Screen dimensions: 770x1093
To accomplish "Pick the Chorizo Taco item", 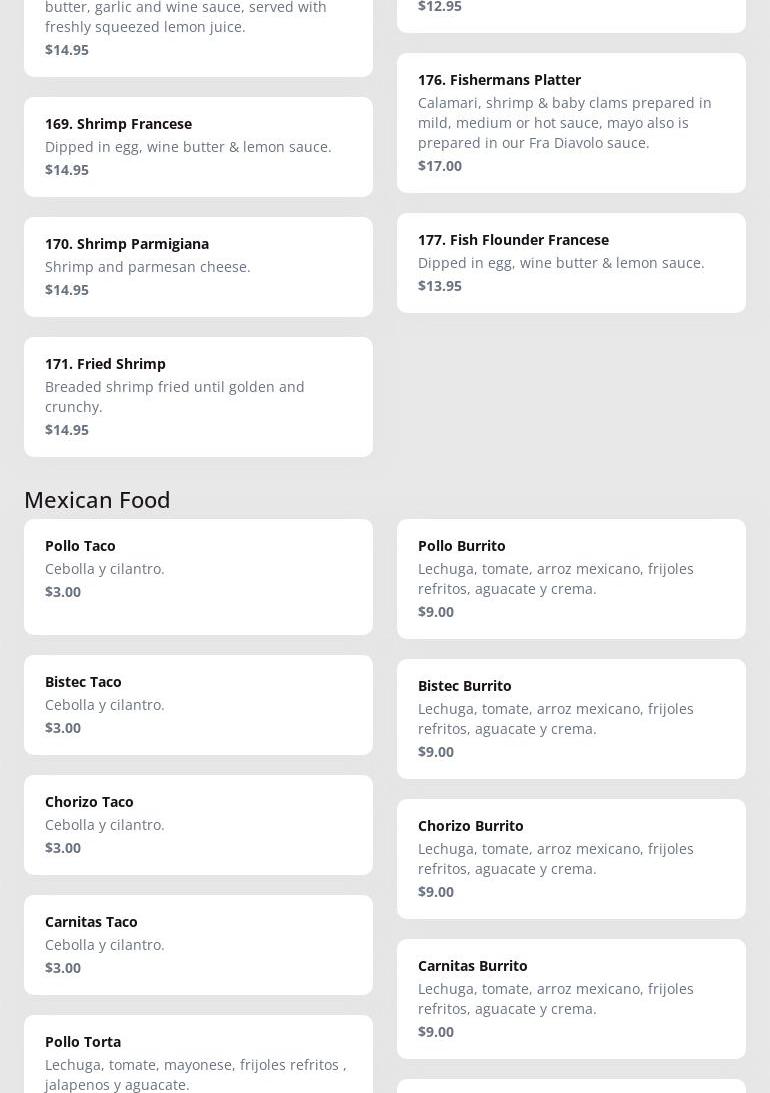I will pyautogui.click(x=198, y=825).
